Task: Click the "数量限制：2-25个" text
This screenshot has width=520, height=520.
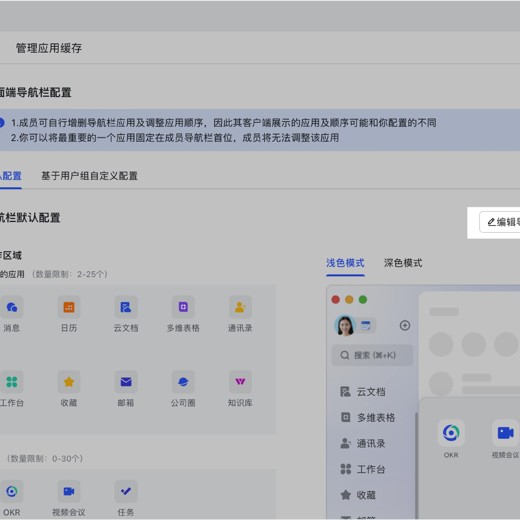Action: 70,274
